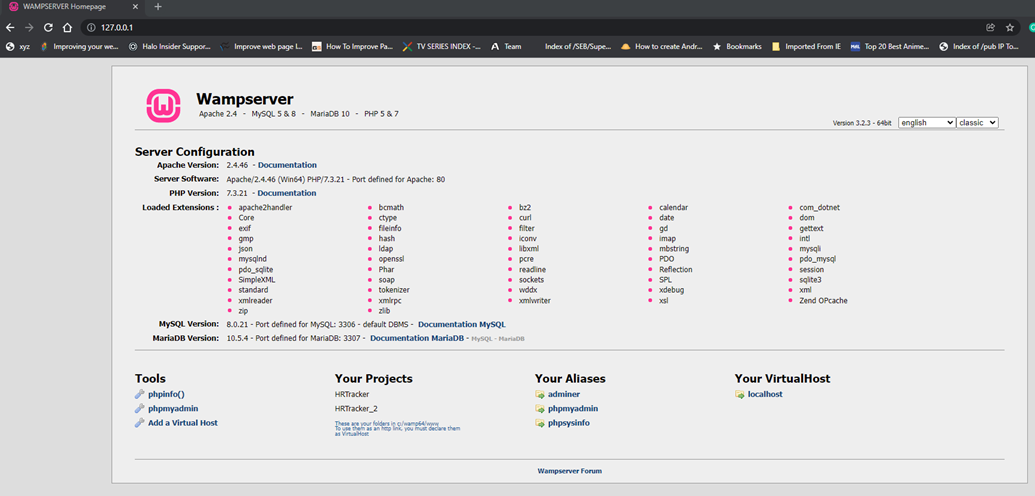
Task: Open Index of /pub IP To... bookmark
Action: [x=980, y=47]
